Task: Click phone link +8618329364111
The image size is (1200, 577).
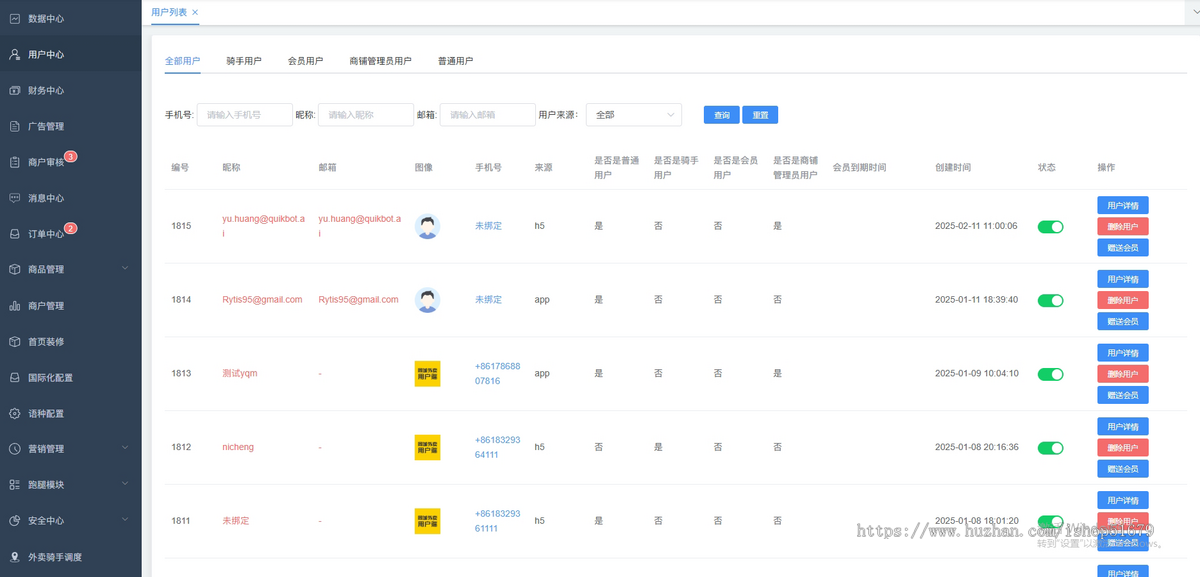Action: [x=498, y=447]
